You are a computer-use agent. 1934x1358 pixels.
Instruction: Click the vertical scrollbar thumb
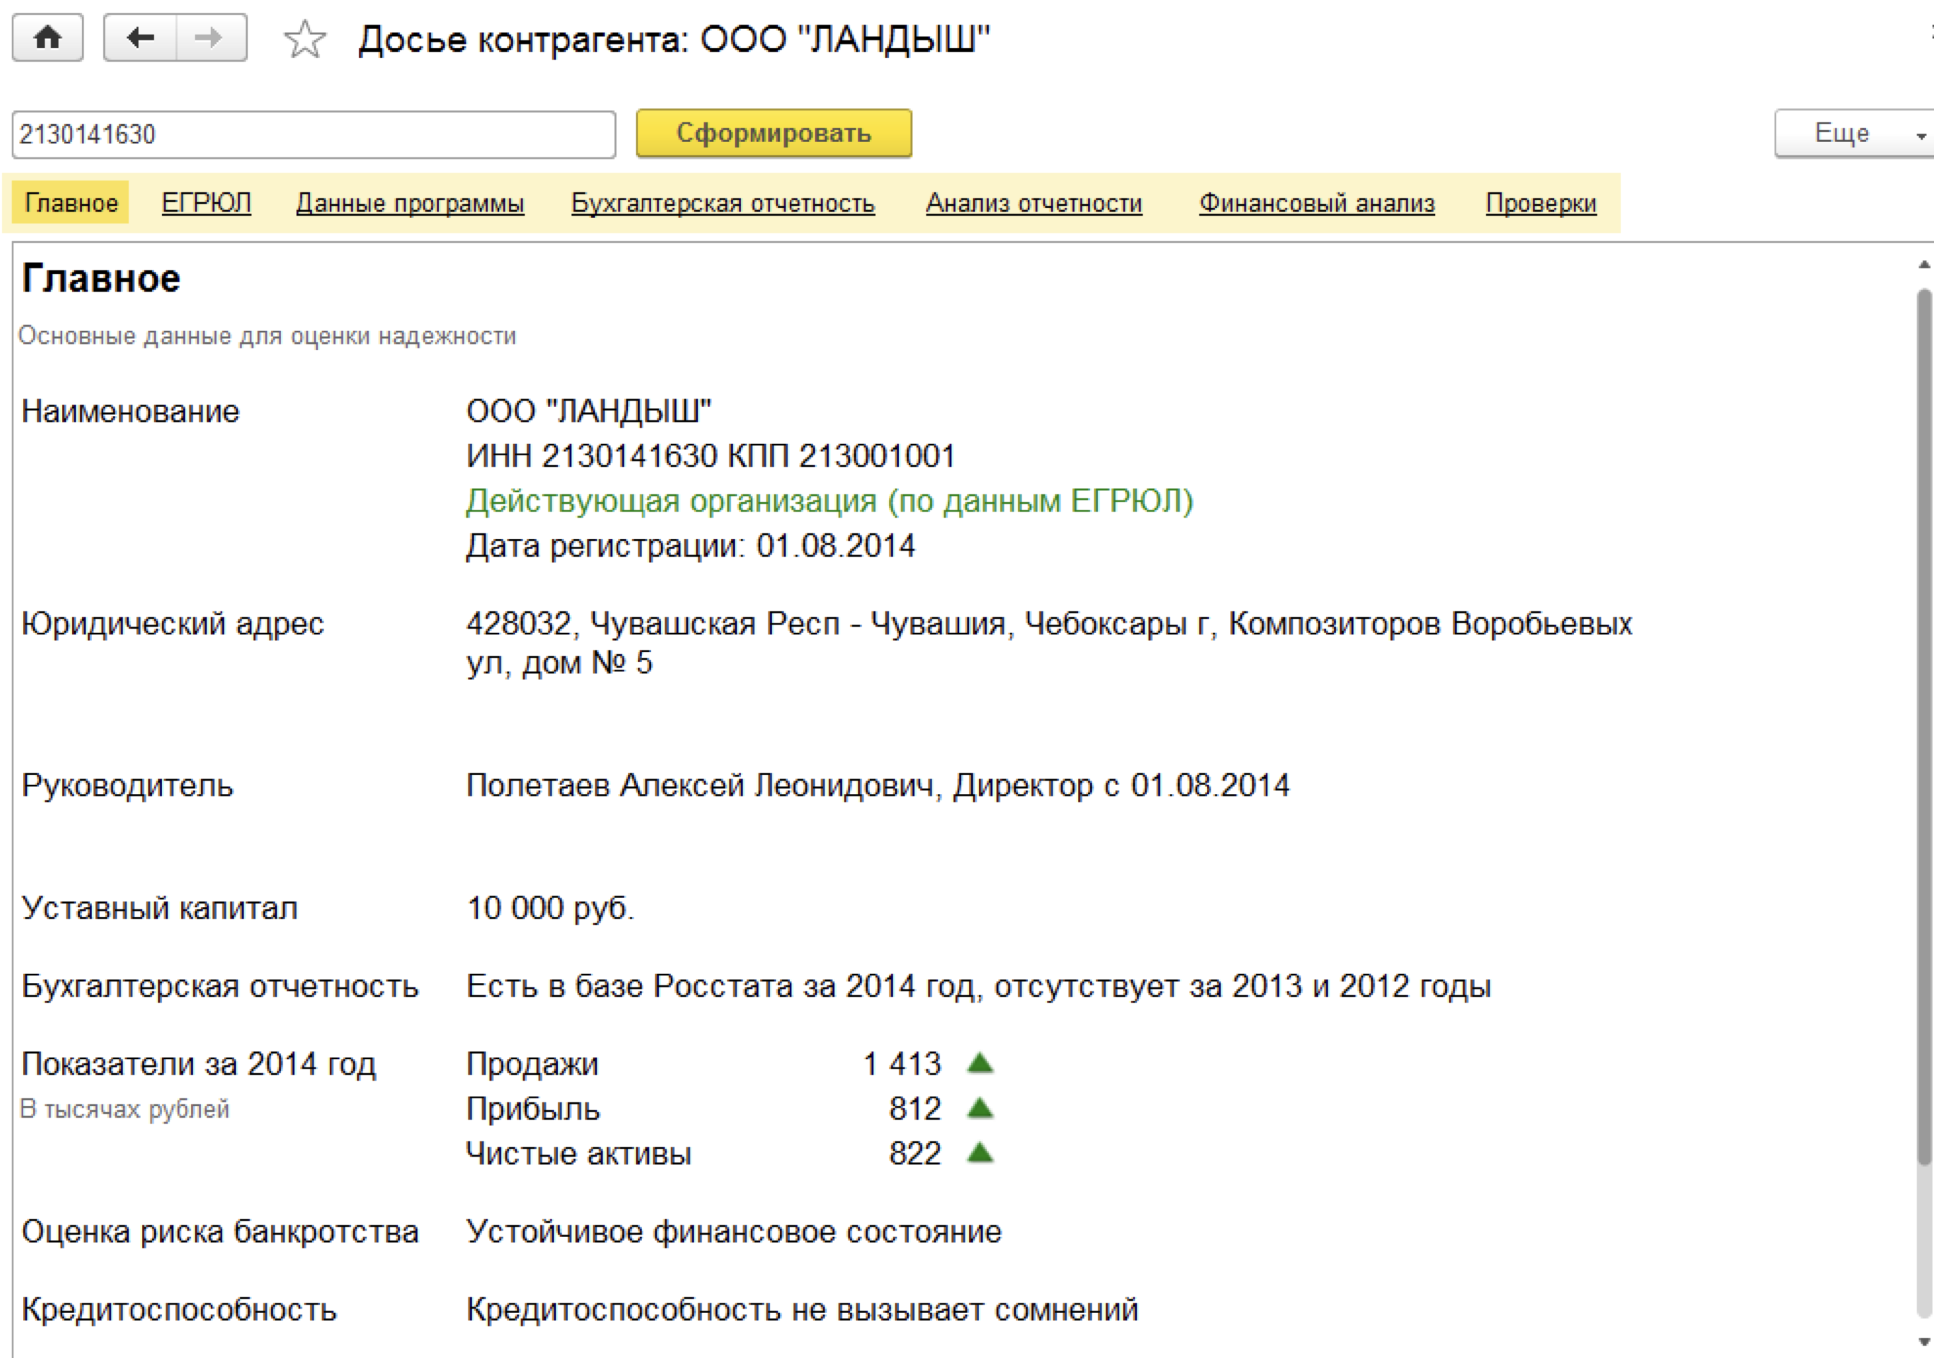click(x=1923, y=725)
